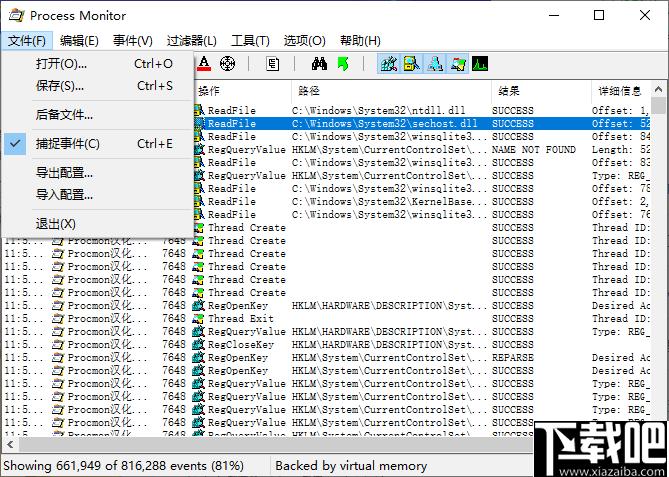This screenshot has height=477, width=669.
Task: Toggle Show Process and Thread Activity icon
Action: 458,64
